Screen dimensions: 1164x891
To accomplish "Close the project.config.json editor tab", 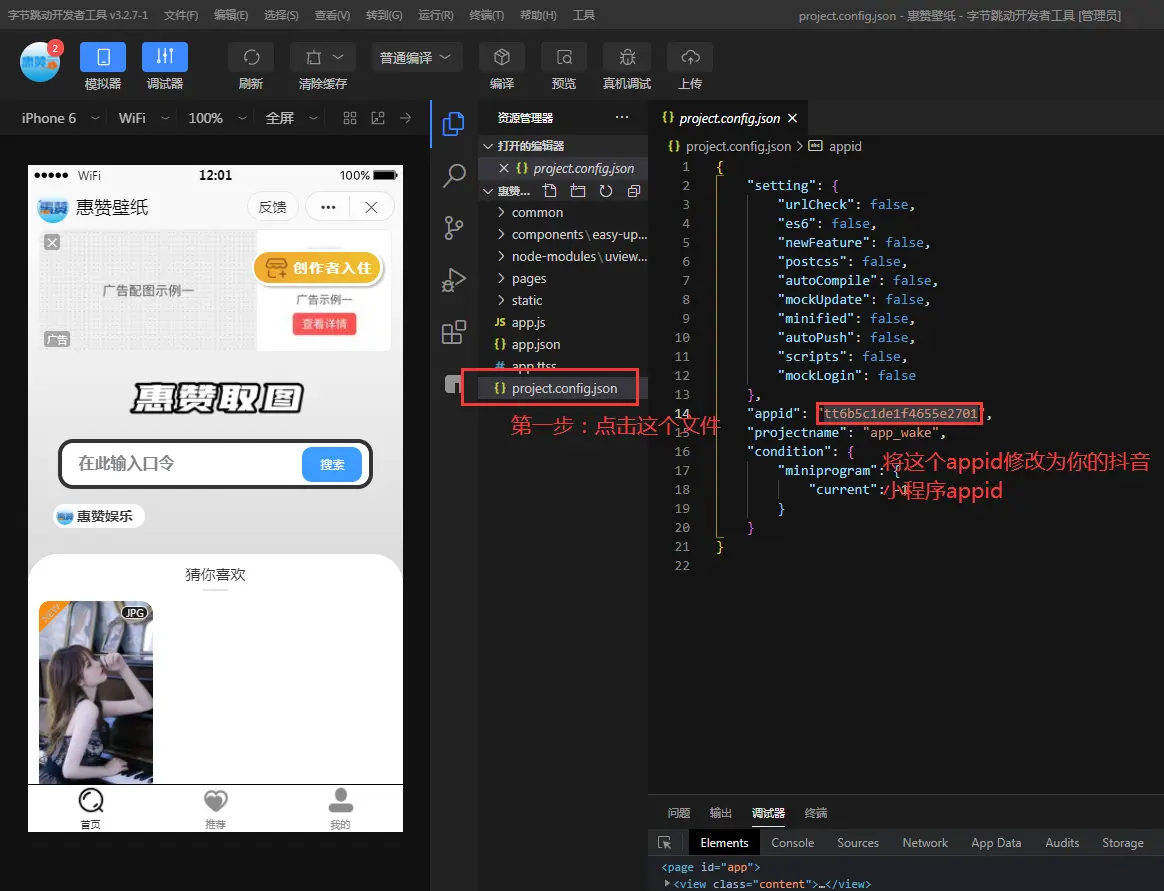I will [792, 118].
